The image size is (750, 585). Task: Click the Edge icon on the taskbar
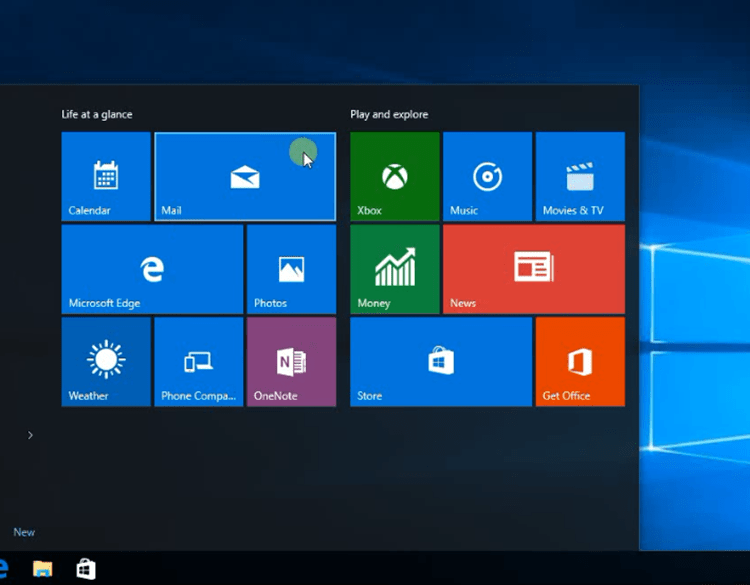(3, 569)
